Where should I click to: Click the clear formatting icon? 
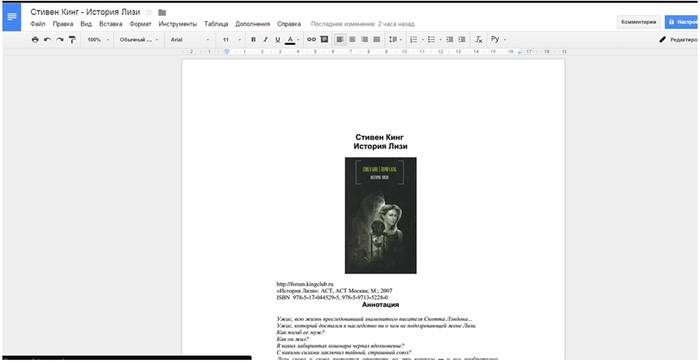pyautogui.click(x=478, y=40)
